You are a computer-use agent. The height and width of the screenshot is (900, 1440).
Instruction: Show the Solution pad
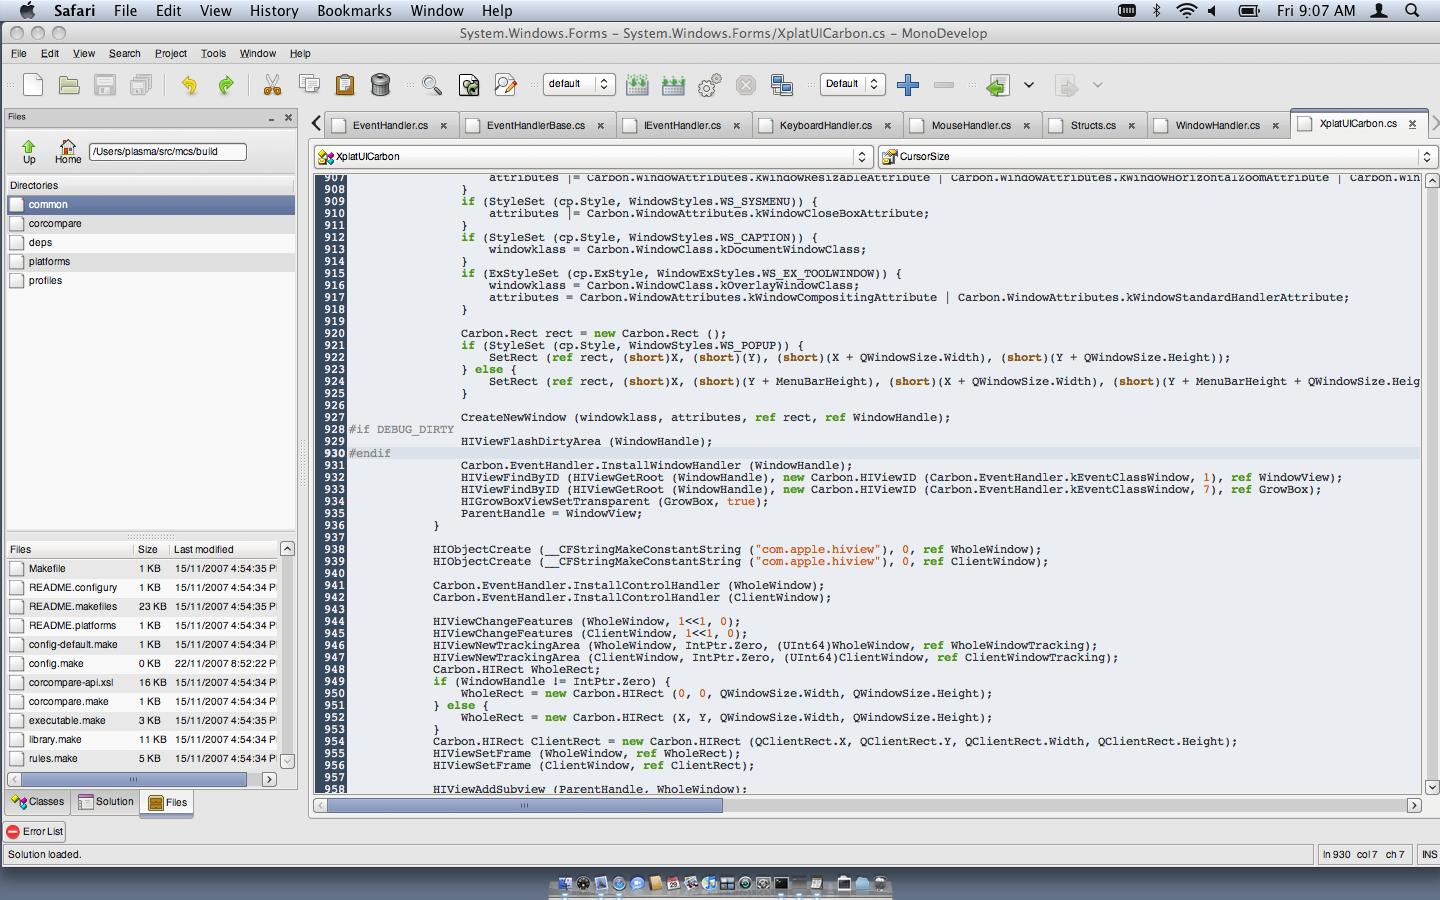click(106, 802)
